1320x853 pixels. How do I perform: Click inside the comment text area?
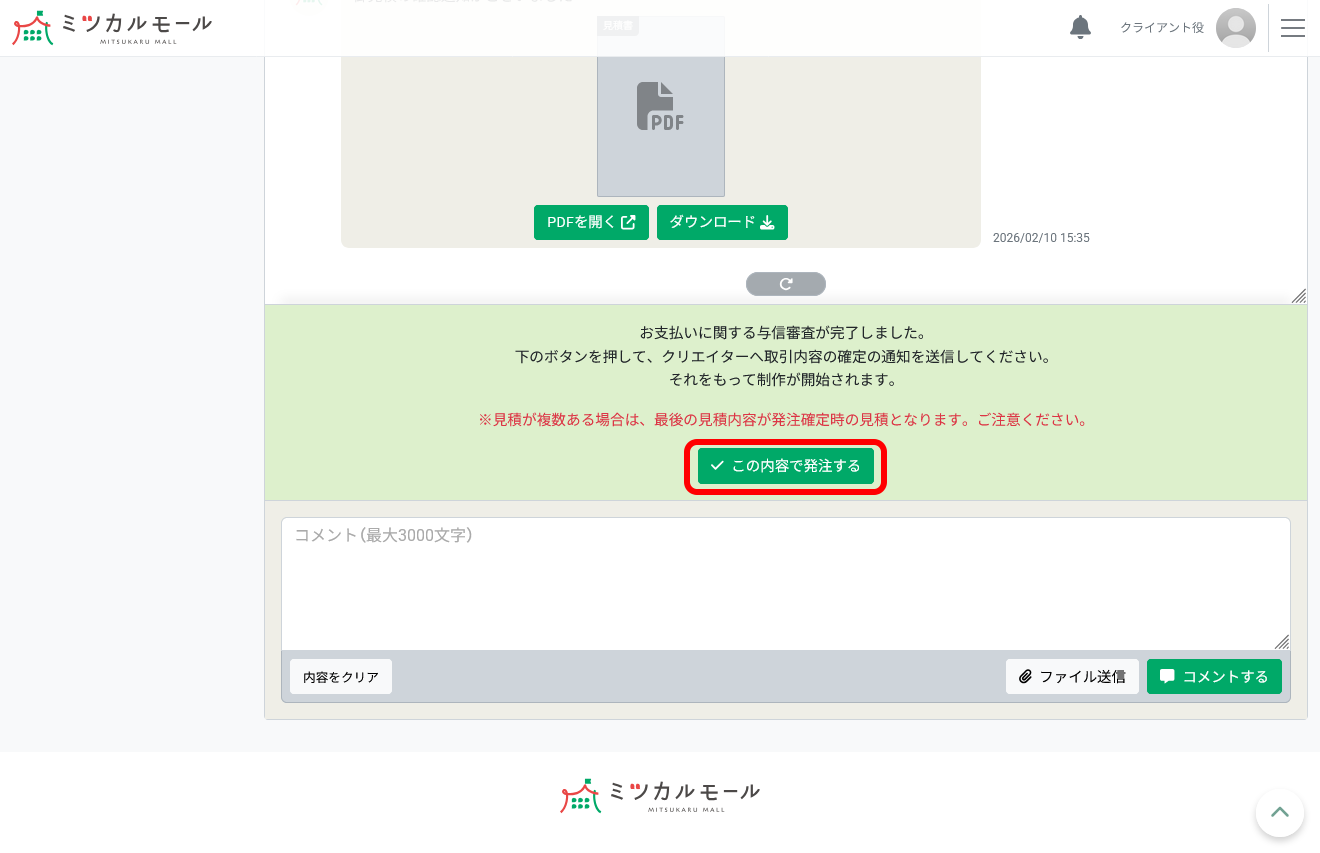[x=785, y=583]
